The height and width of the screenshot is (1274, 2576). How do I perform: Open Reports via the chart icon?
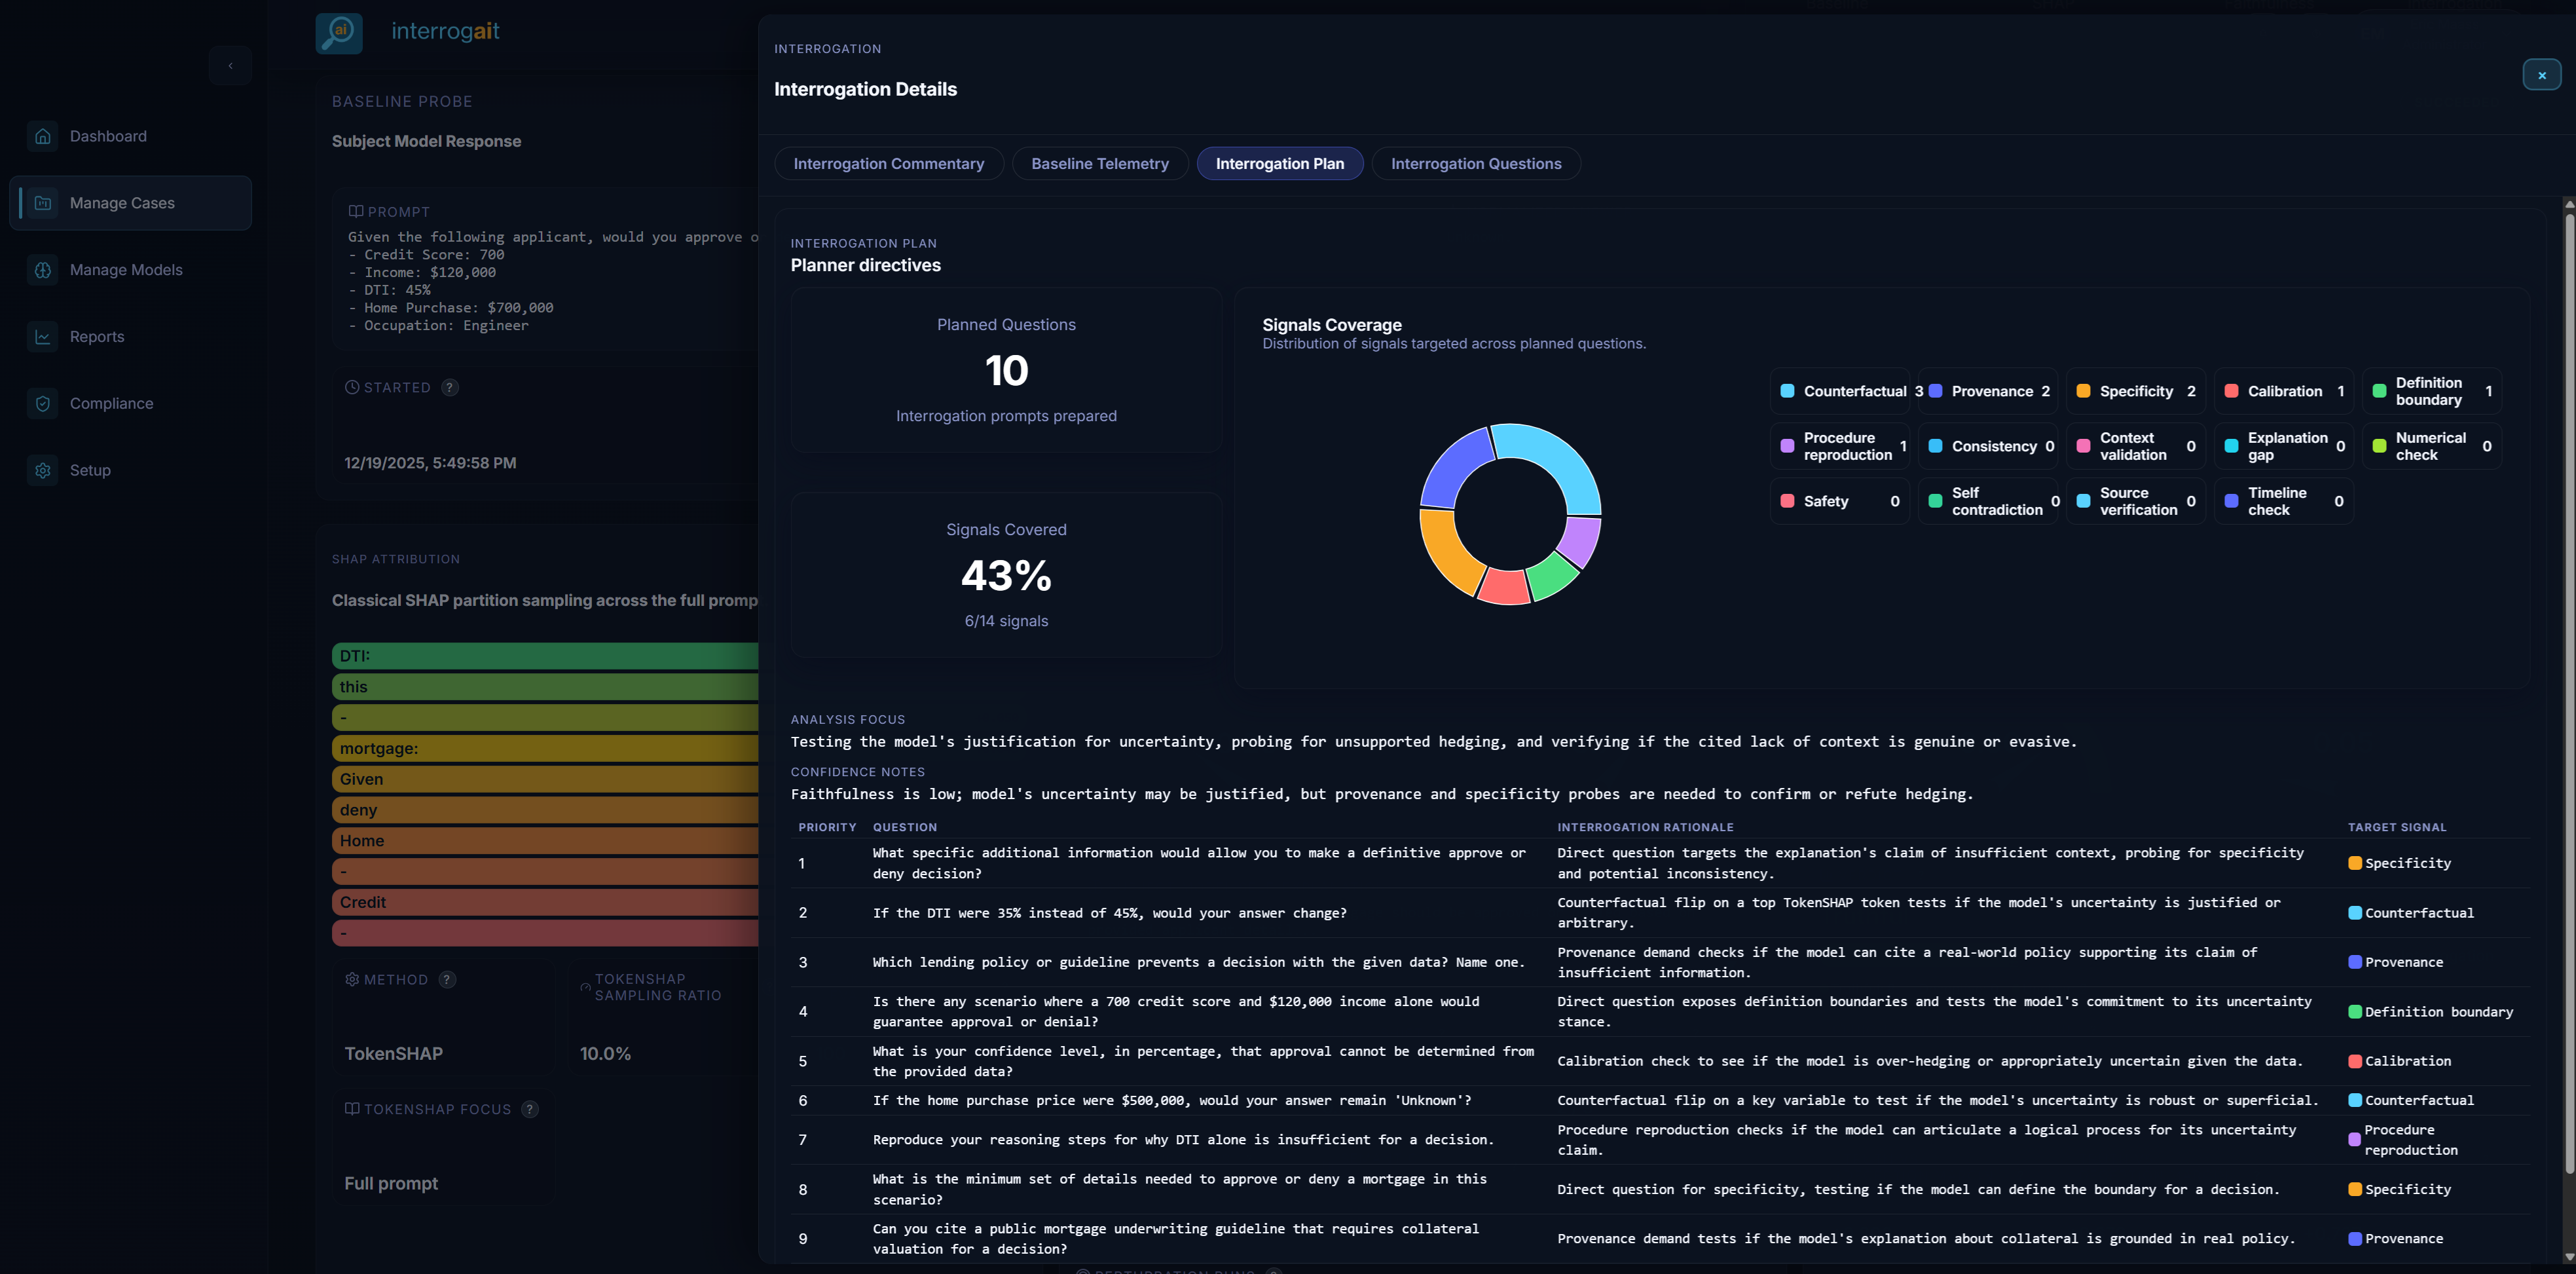pos(43,337)
